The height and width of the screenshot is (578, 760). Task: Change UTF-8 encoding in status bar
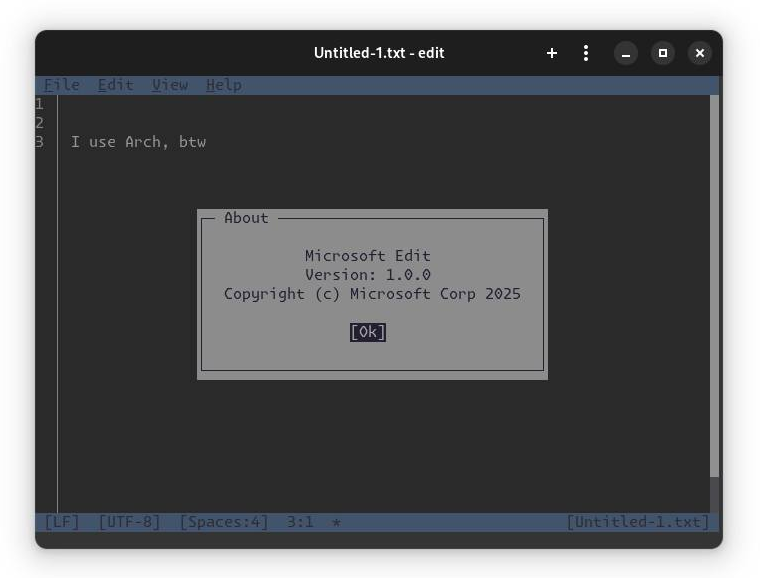coord(129,522)
